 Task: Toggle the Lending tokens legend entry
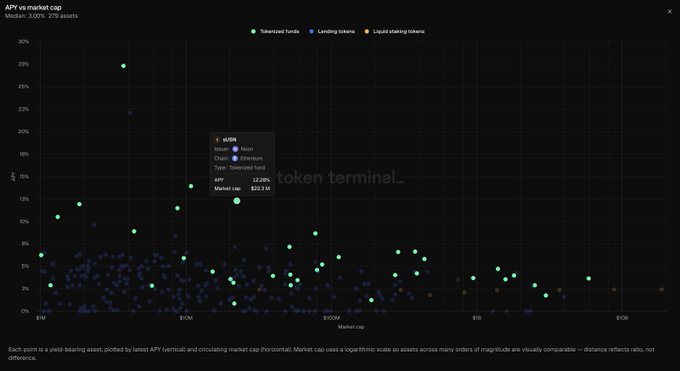pos(332,31)
